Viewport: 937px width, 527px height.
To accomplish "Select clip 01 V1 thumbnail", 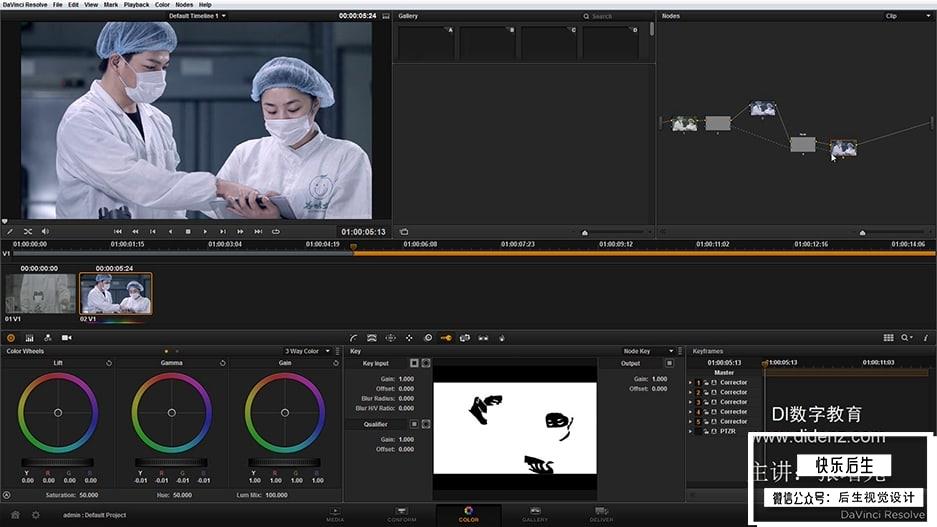I will click(40, 294).
